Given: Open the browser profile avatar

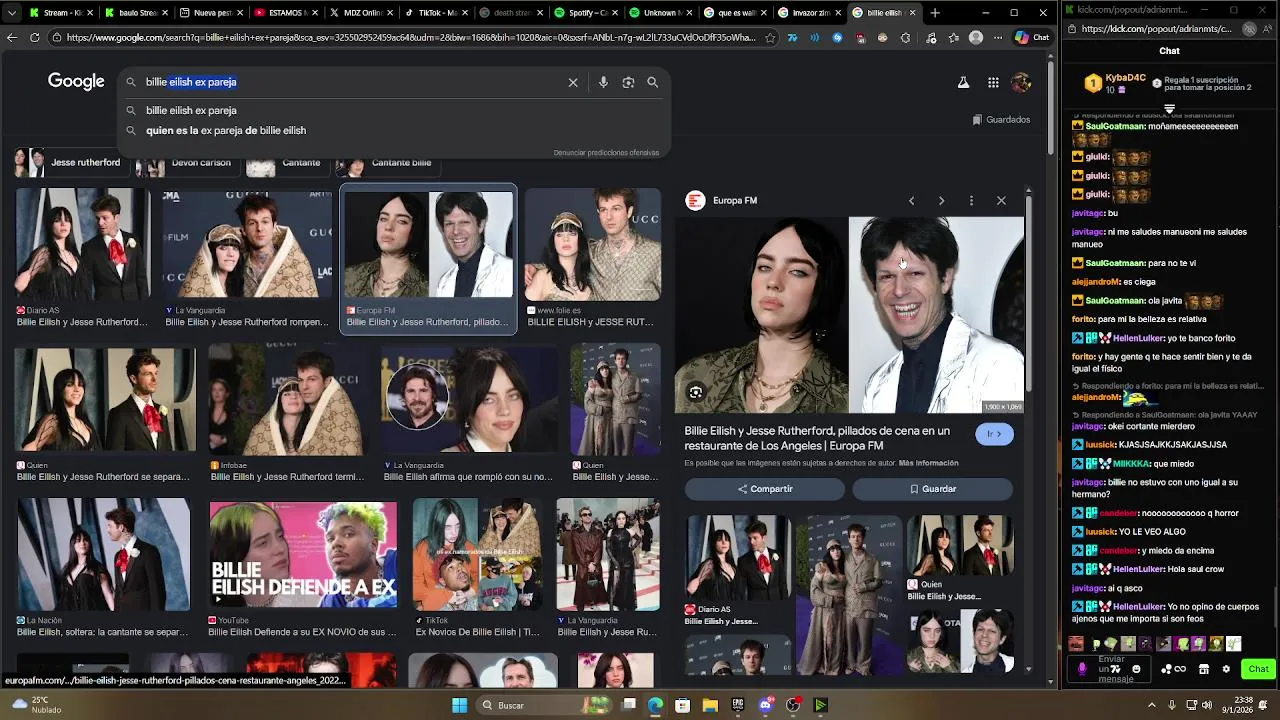Looking at the screenshot, I should [x=976, y=38].
